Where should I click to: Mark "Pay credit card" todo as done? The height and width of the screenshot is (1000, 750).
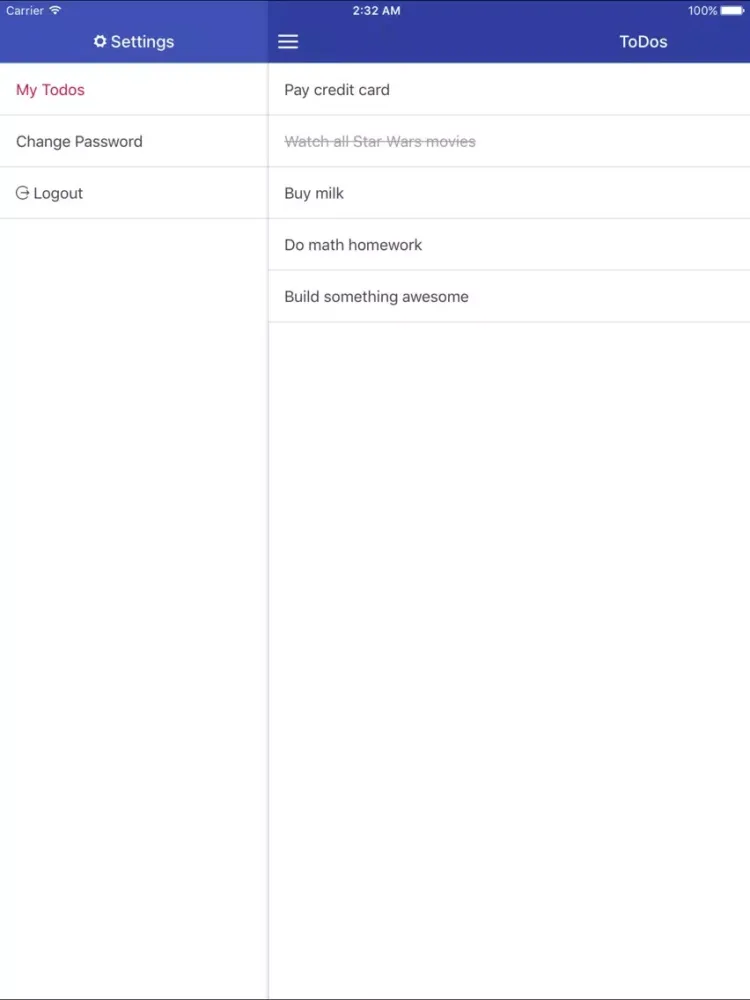point(337,90)
